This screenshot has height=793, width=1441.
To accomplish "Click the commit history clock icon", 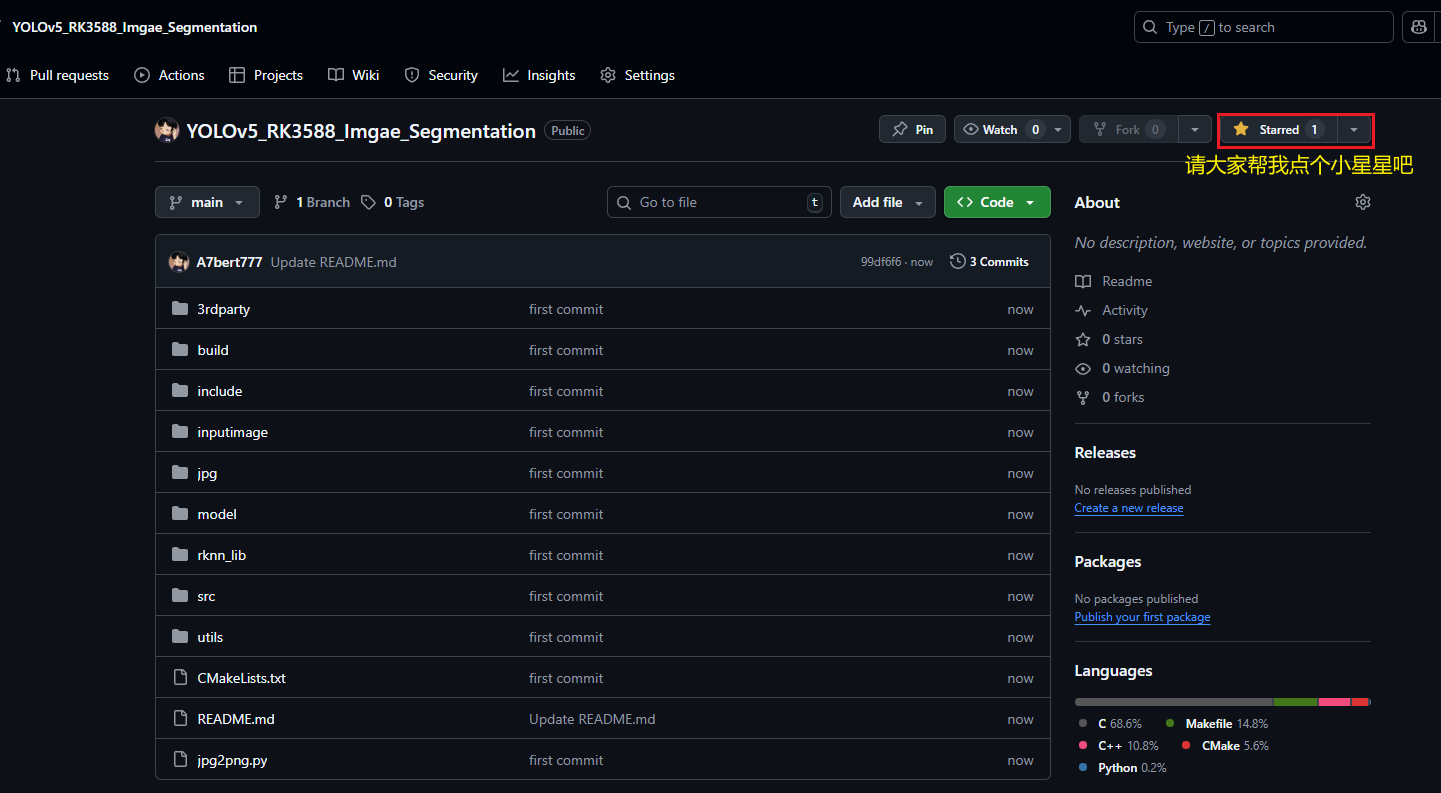I will point(957,262).
